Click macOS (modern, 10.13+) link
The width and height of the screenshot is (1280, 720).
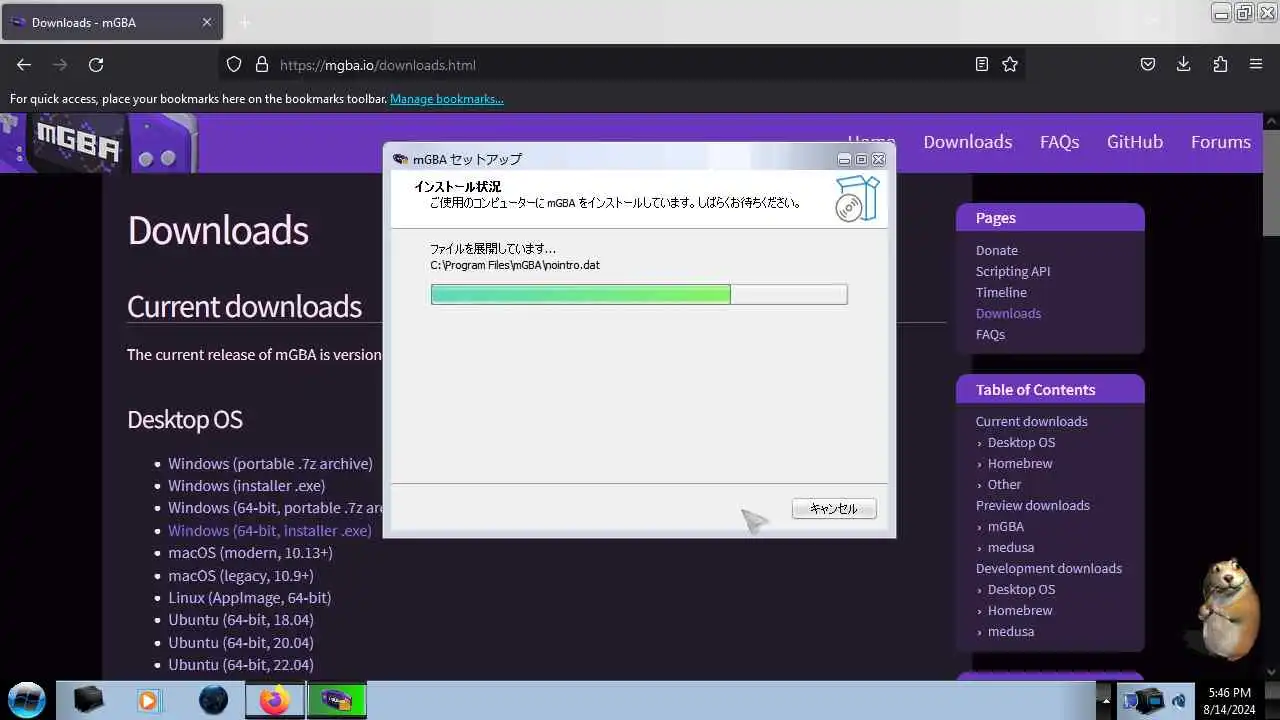250,552
